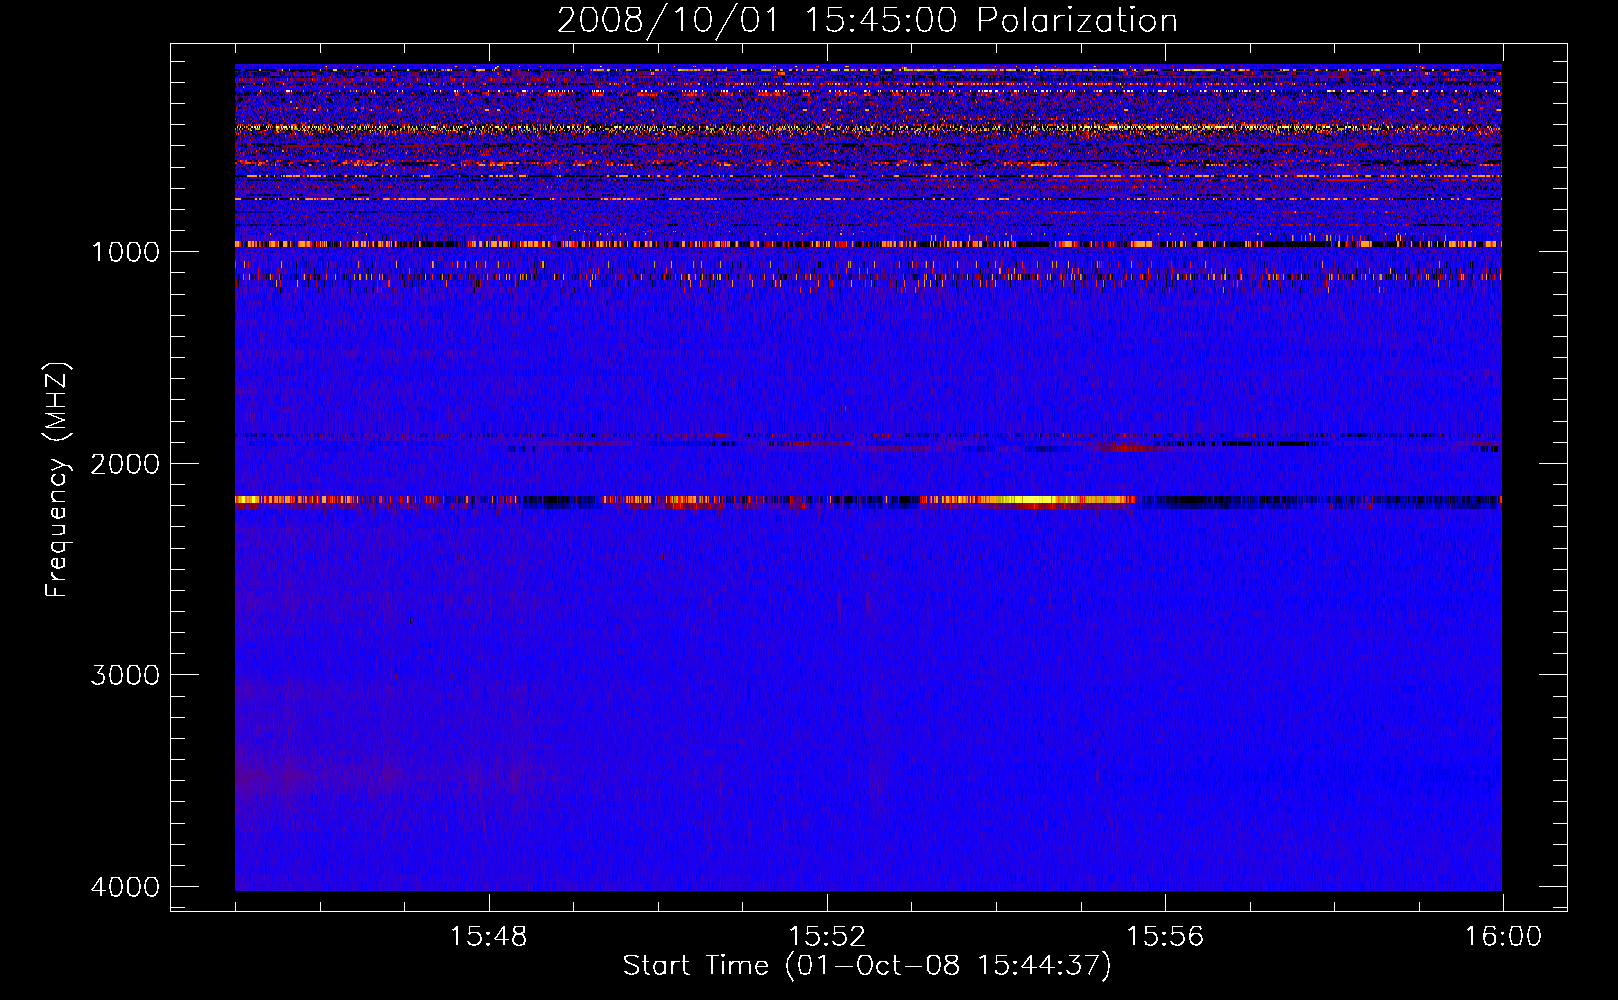Viewport: 1618px width, 1000px height.
Task: Select the "Start Time (01-Oct-08 15:44:37)" axis label
Action: pyautogui.click(x=867, y=966)
